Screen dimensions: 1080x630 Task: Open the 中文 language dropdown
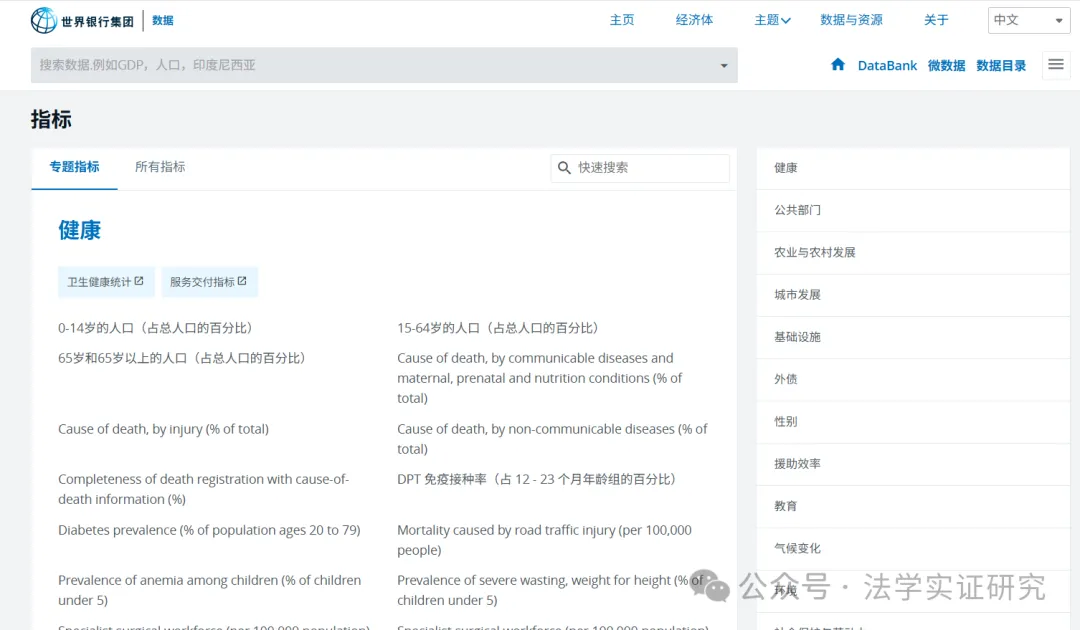click(x=1029, y=21)
